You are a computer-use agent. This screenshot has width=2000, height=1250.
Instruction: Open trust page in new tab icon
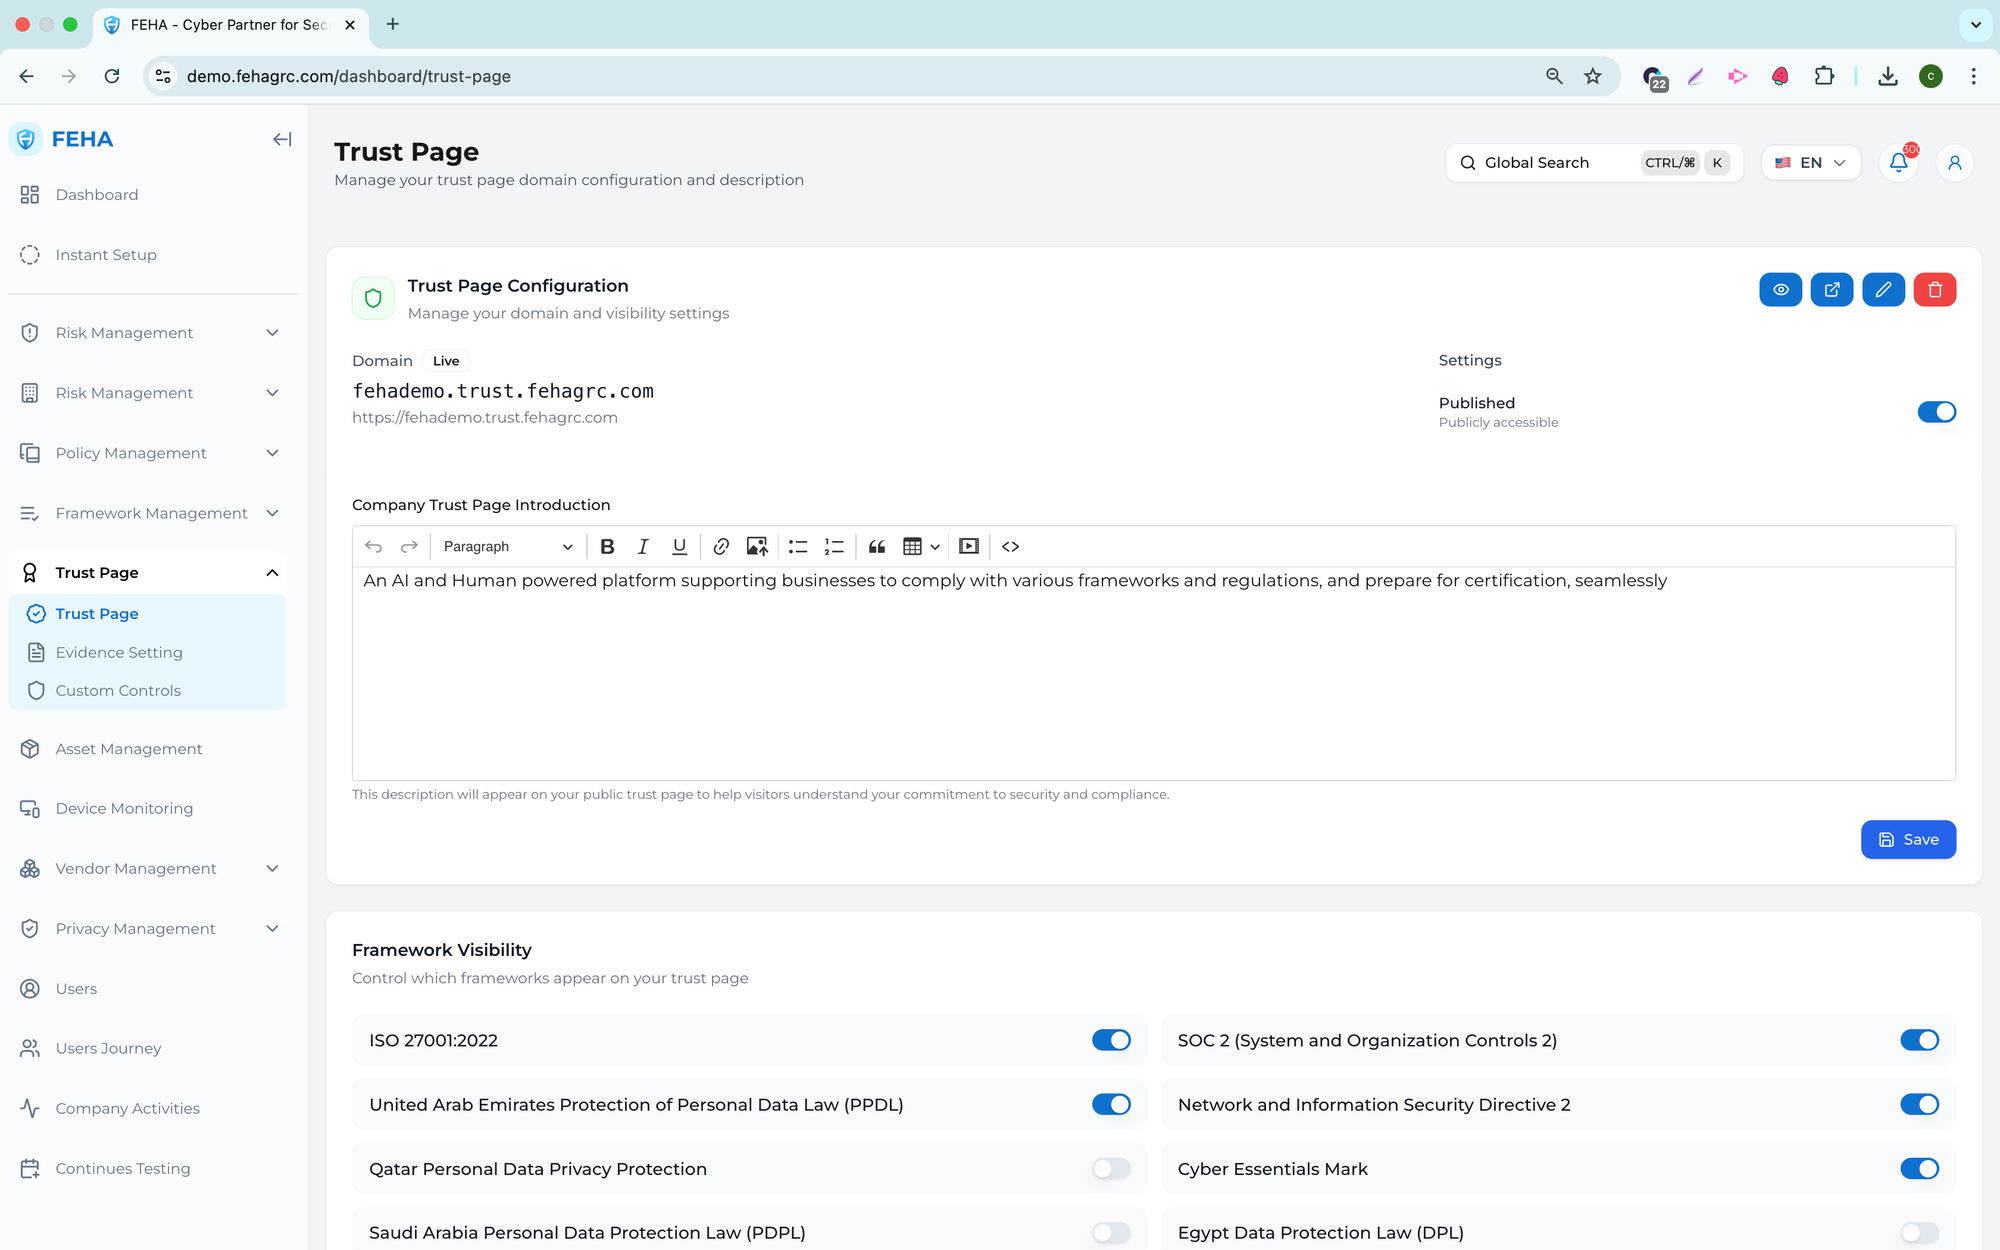pos(1832,290)
